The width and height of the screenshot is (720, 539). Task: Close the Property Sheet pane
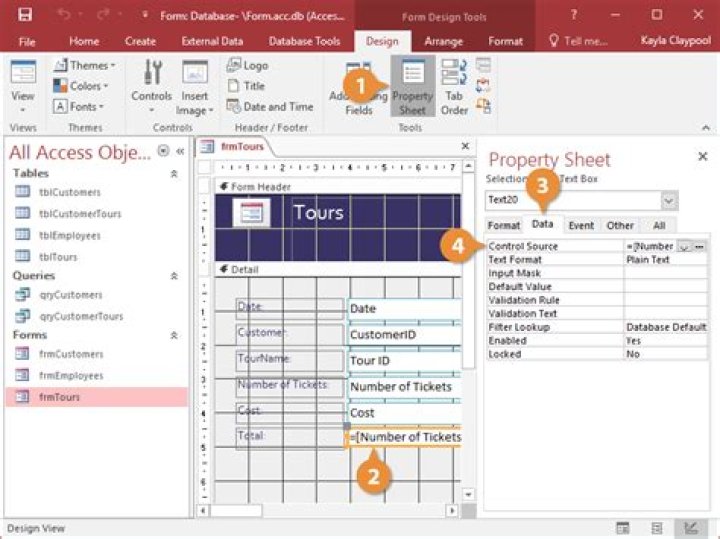(703, 157)
